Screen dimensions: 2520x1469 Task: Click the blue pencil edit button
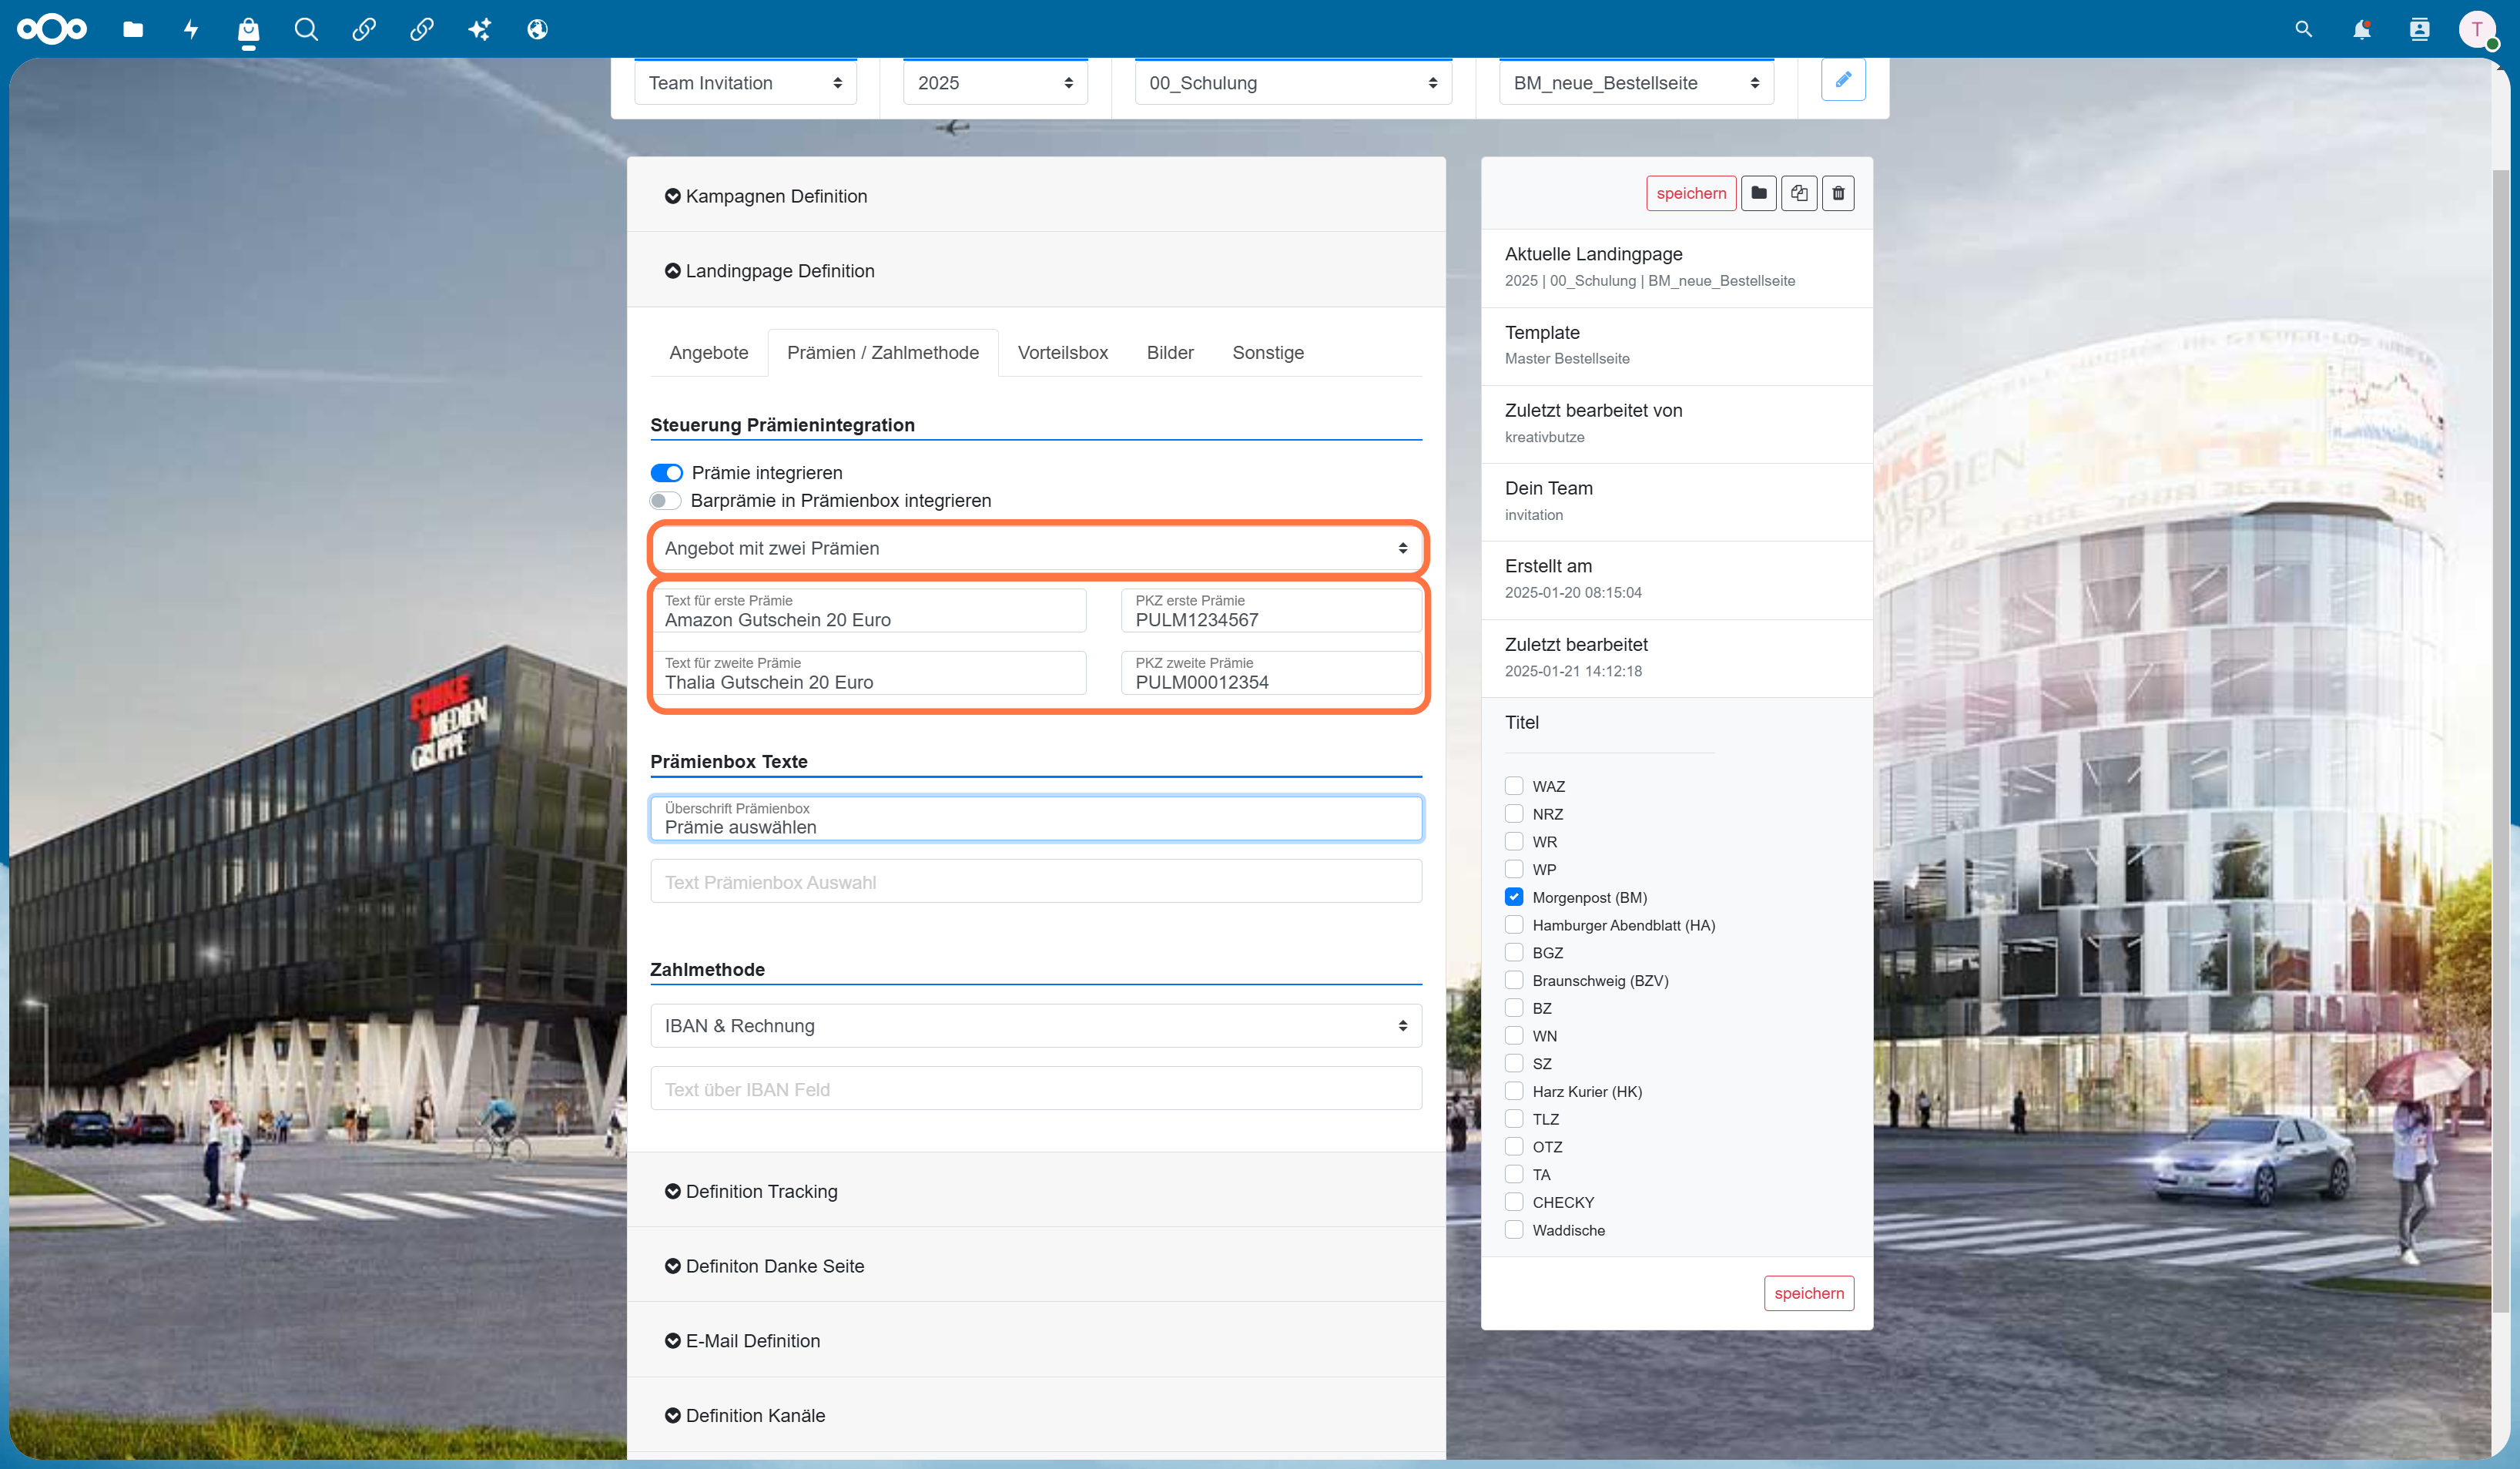click(x=1843, y=80)
